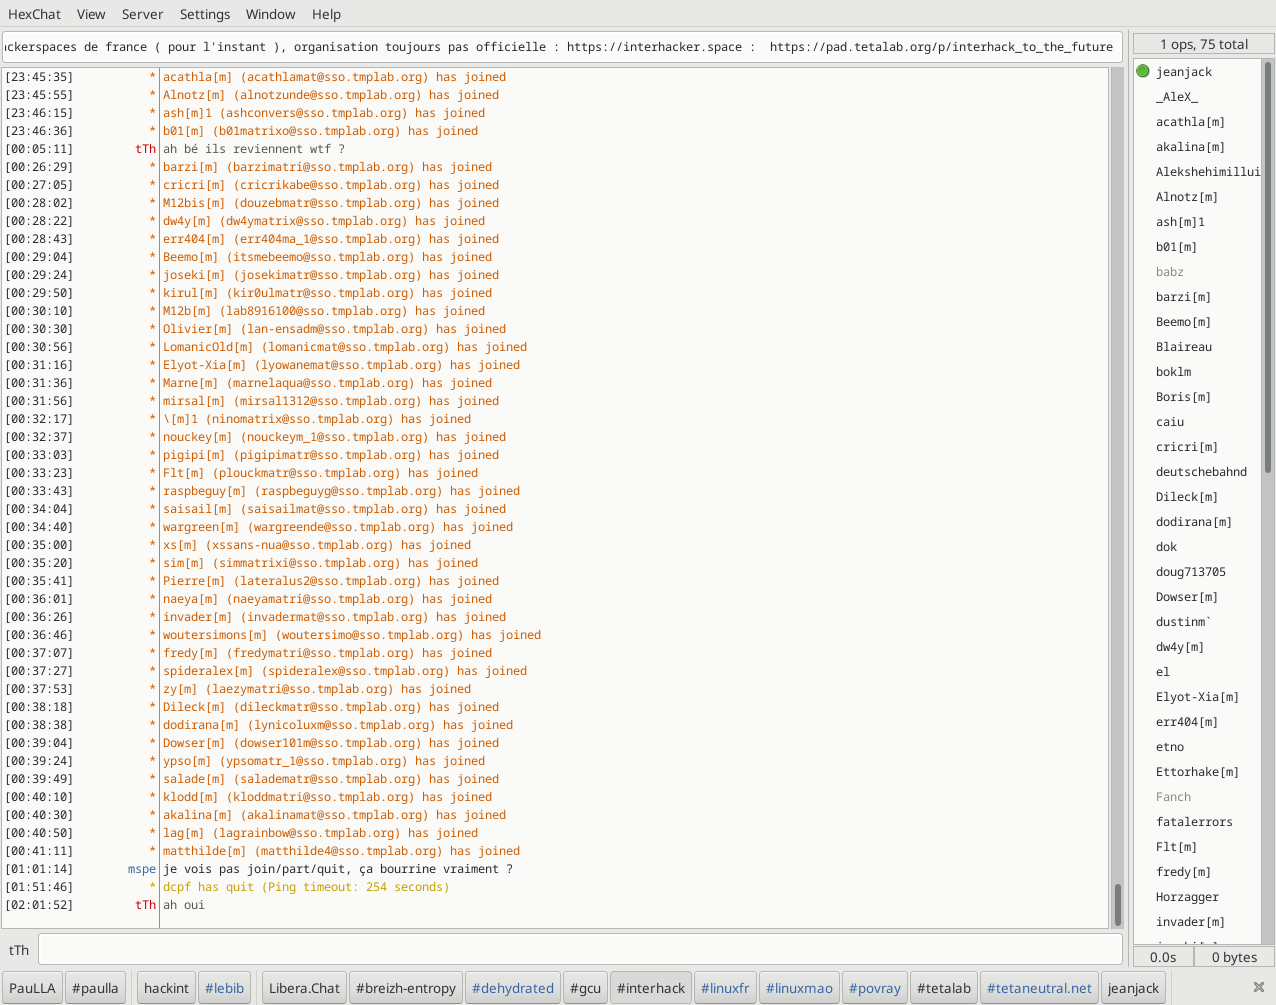The height and width of the screenshot is (1005, 1276).
Task: Click the user list scrollbar
Action: [1268, 500]
